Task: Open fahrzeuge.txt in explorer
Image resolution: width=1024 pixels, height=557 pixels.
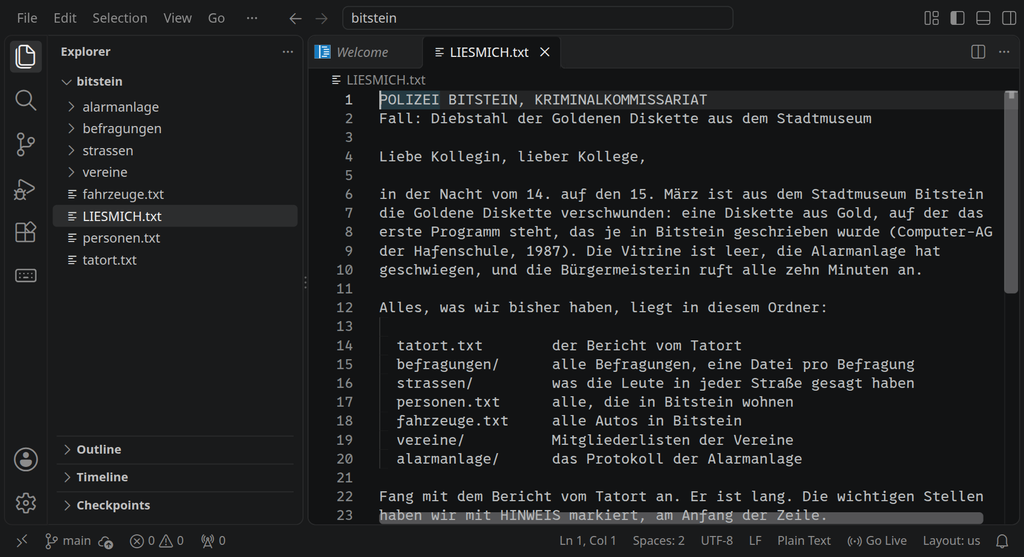Action: pos(176,195)
